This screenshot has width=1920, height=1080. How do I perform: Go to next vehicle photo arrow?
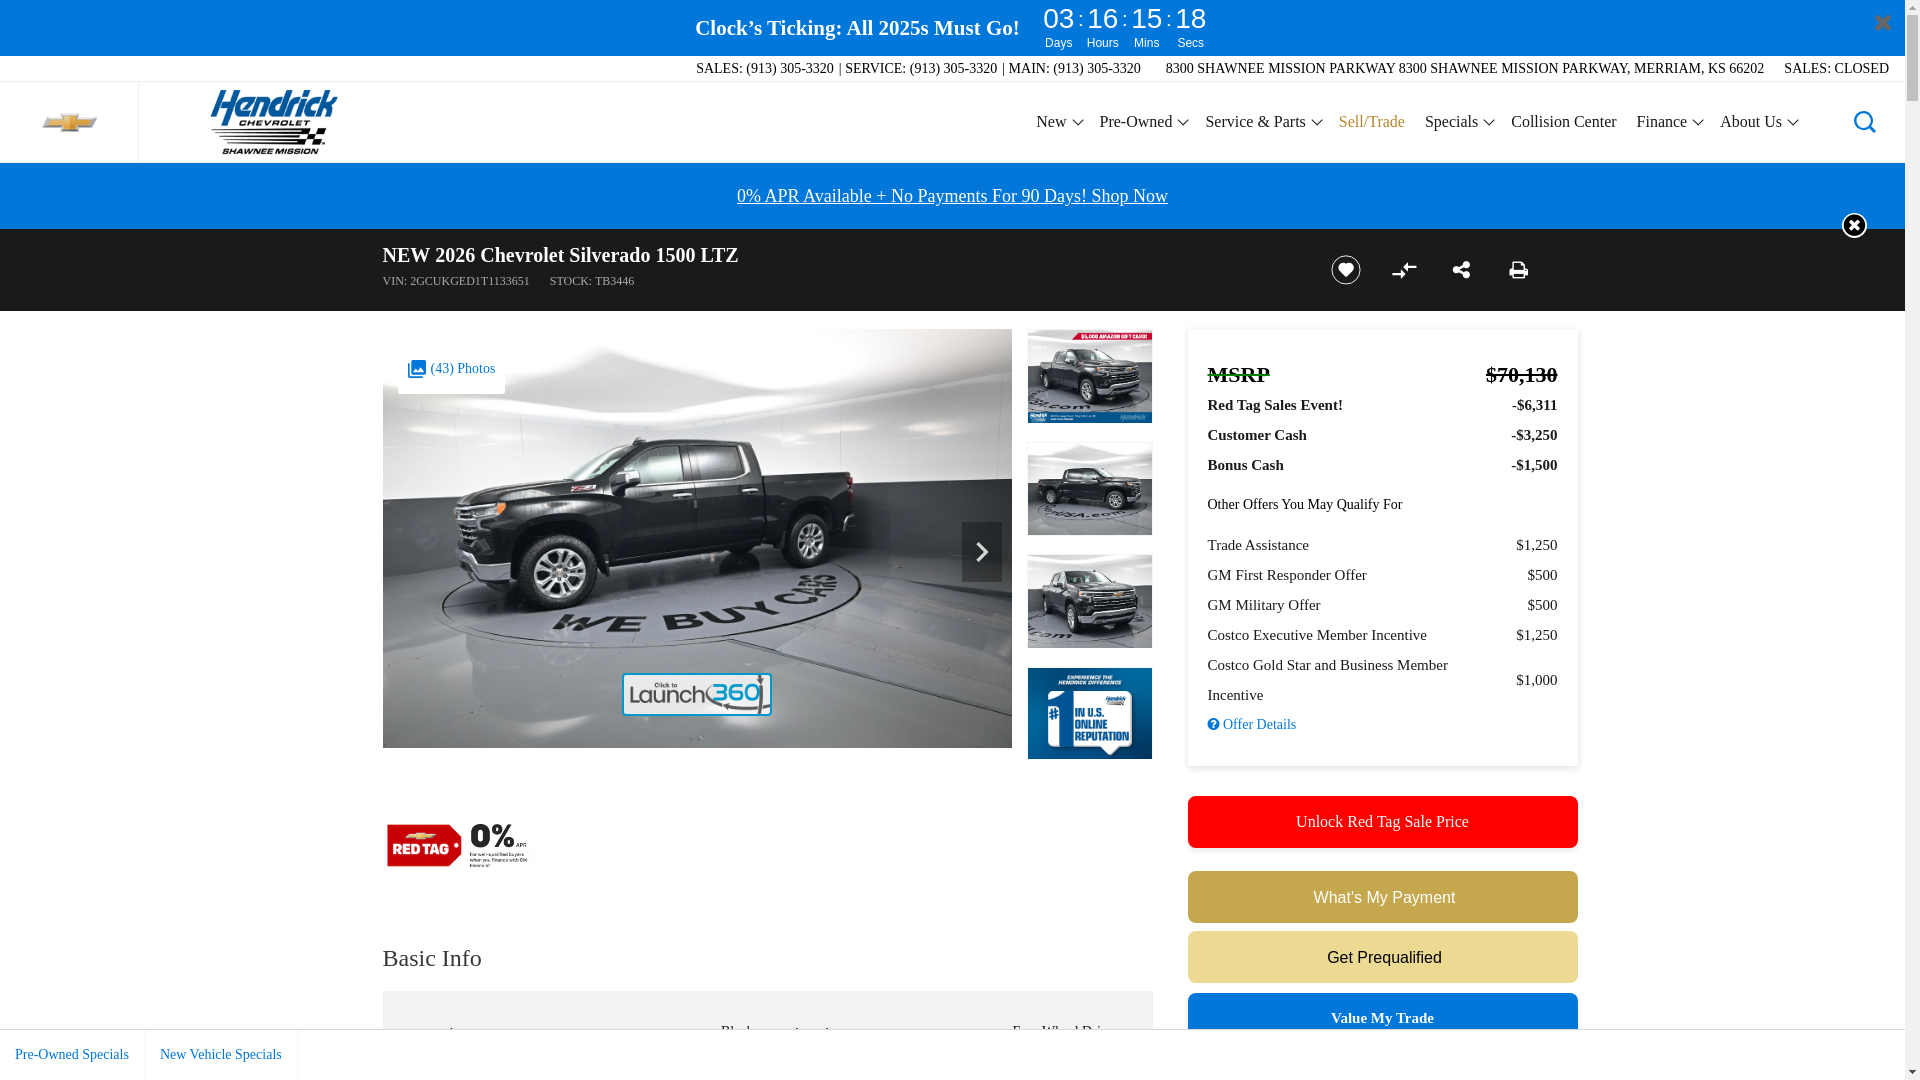(981, 552)
